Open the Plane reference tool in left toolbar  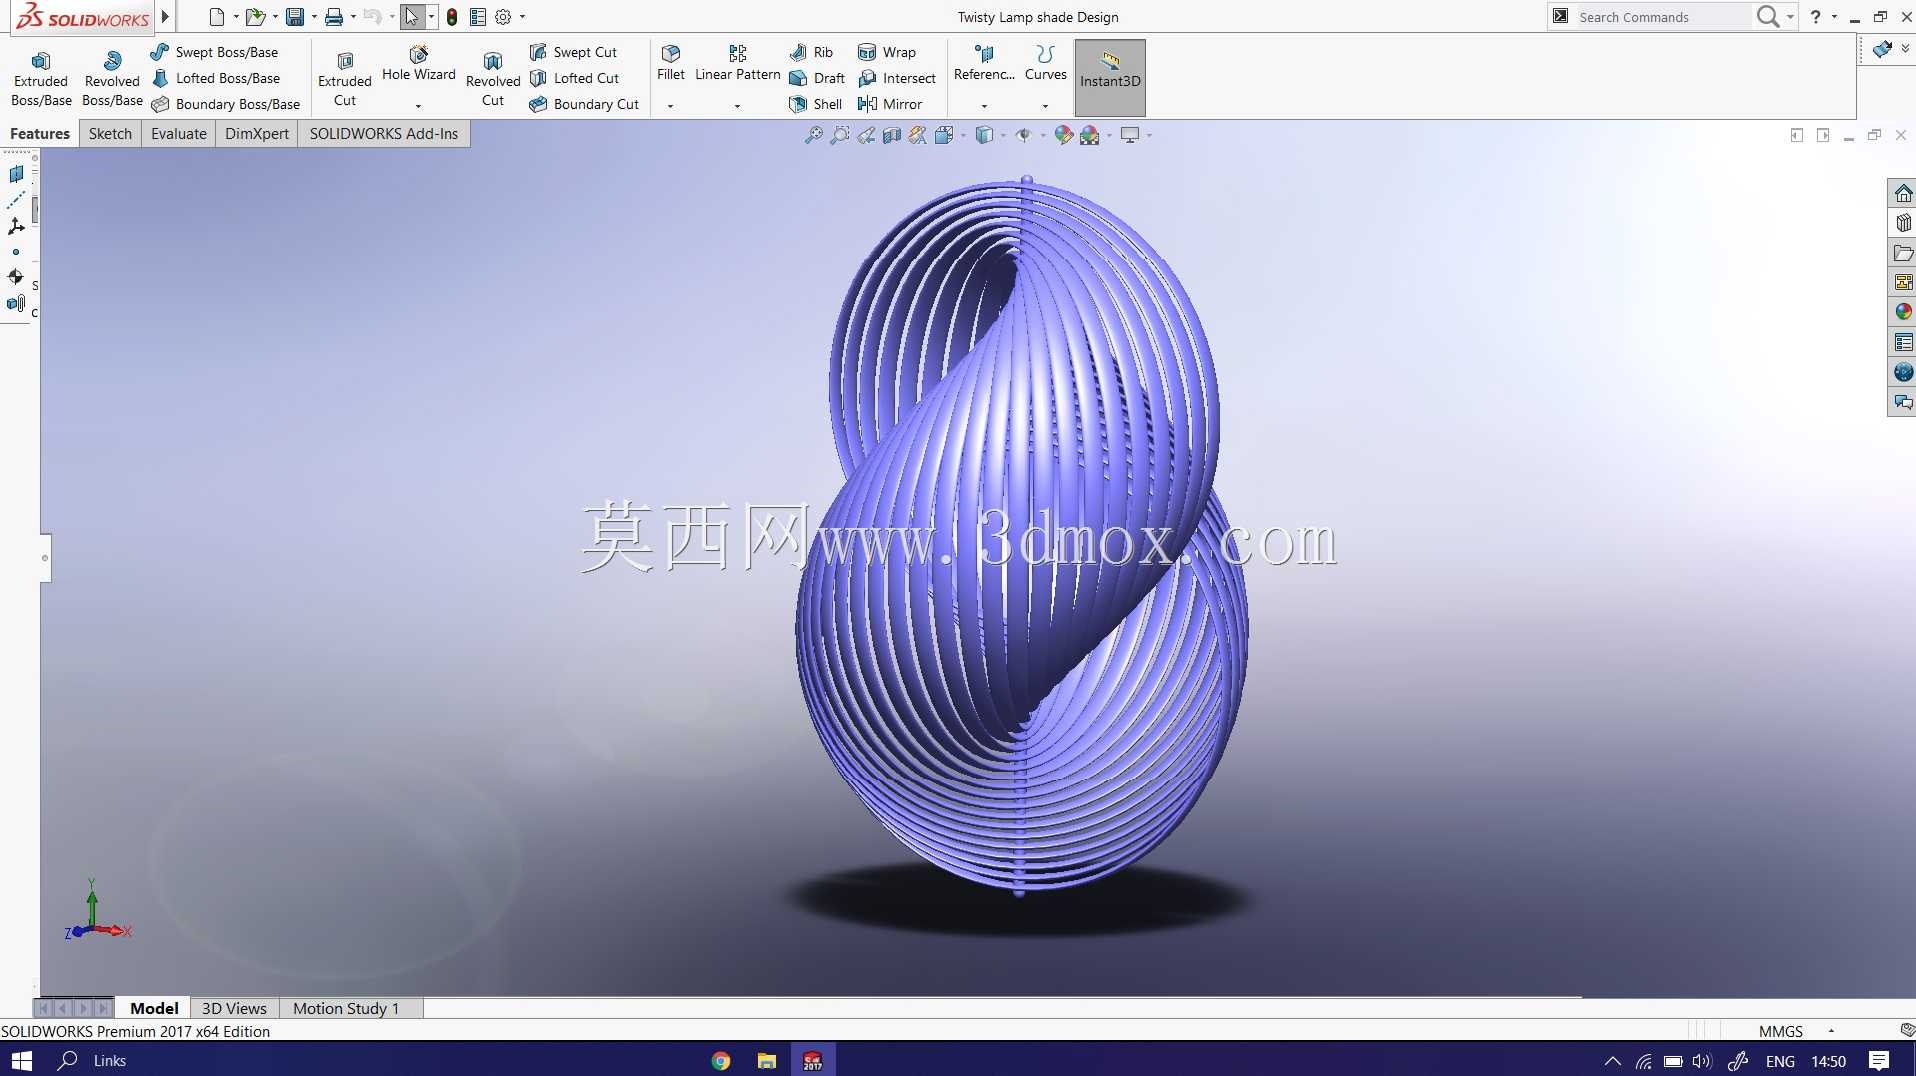pyautogui.click(x=16, y=174)
